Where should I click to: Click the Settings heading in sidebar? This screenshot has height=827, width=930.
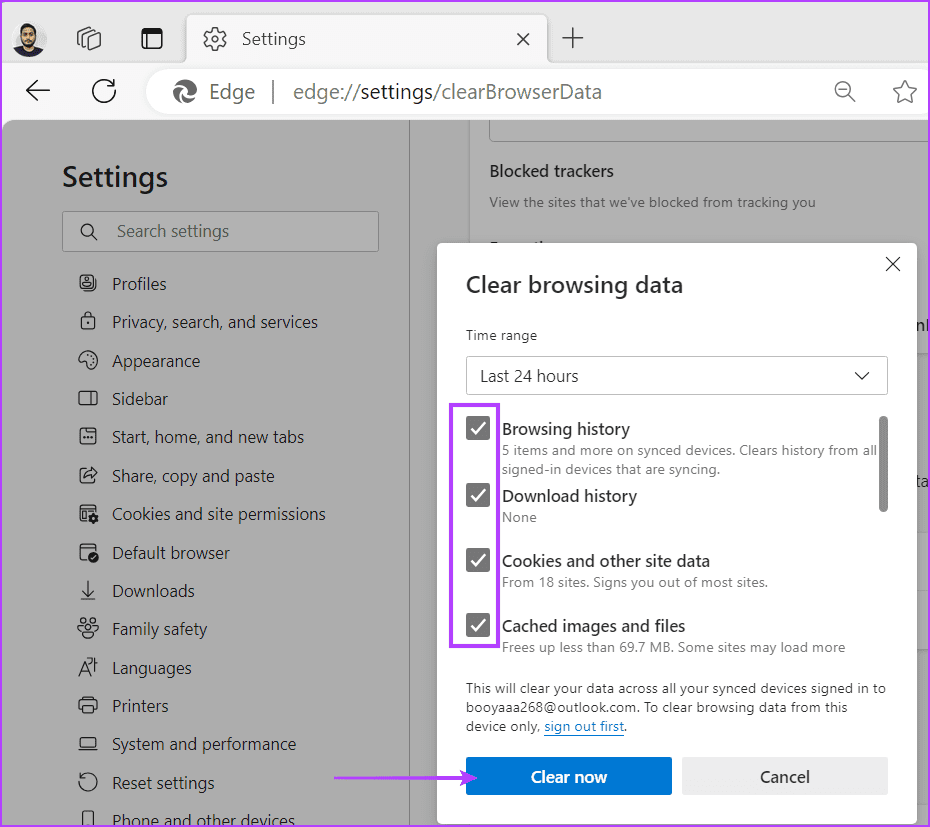pos(115,177)
